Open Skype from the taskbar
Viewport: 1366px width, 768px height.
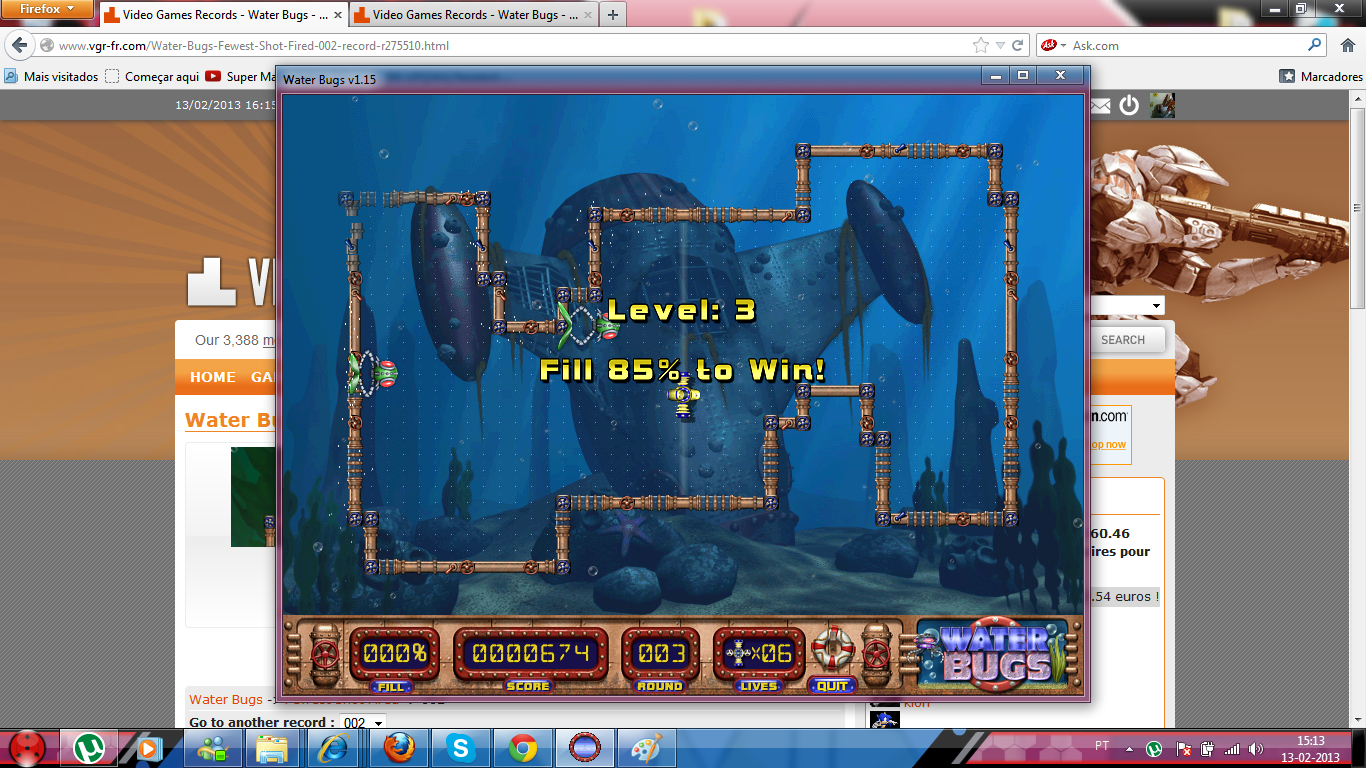(460, 748)
